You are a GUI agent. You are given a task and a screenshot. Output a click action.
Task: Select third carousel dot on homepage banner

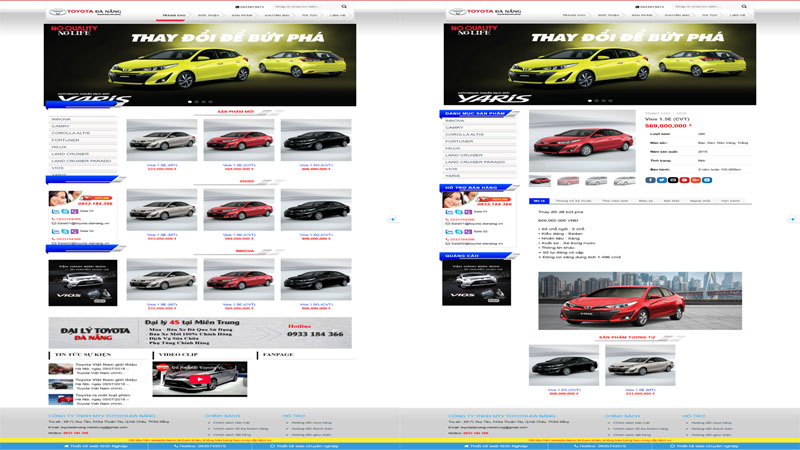click(204, 102)
